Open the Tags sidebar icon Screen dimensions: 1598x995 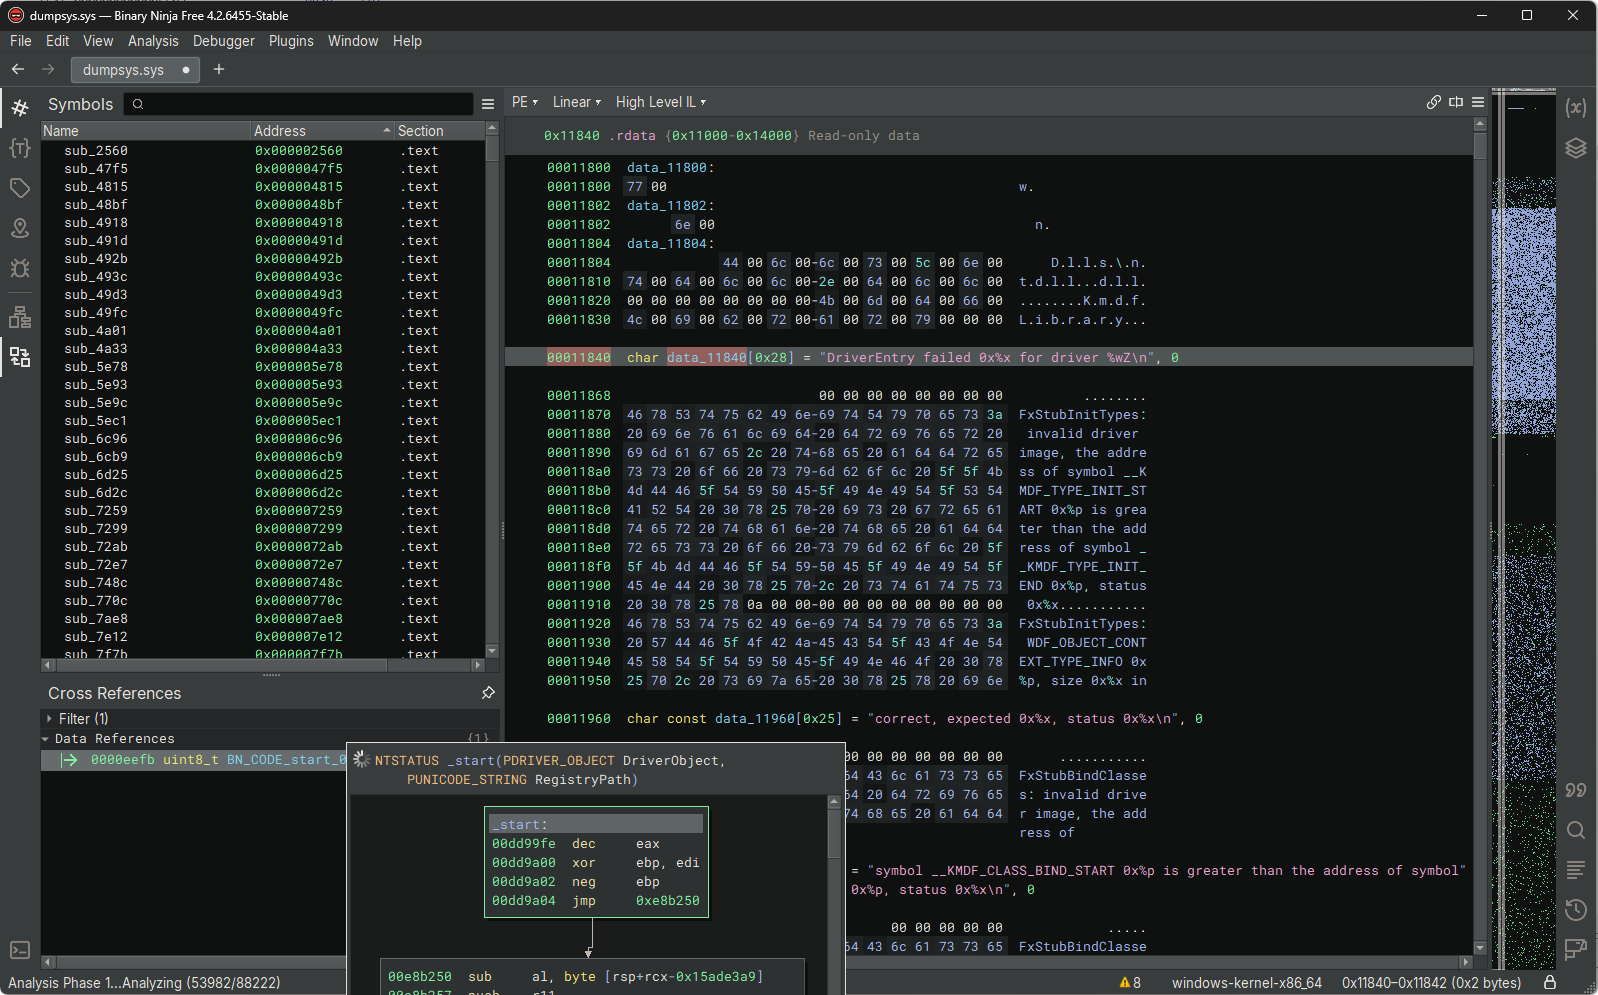20,188
